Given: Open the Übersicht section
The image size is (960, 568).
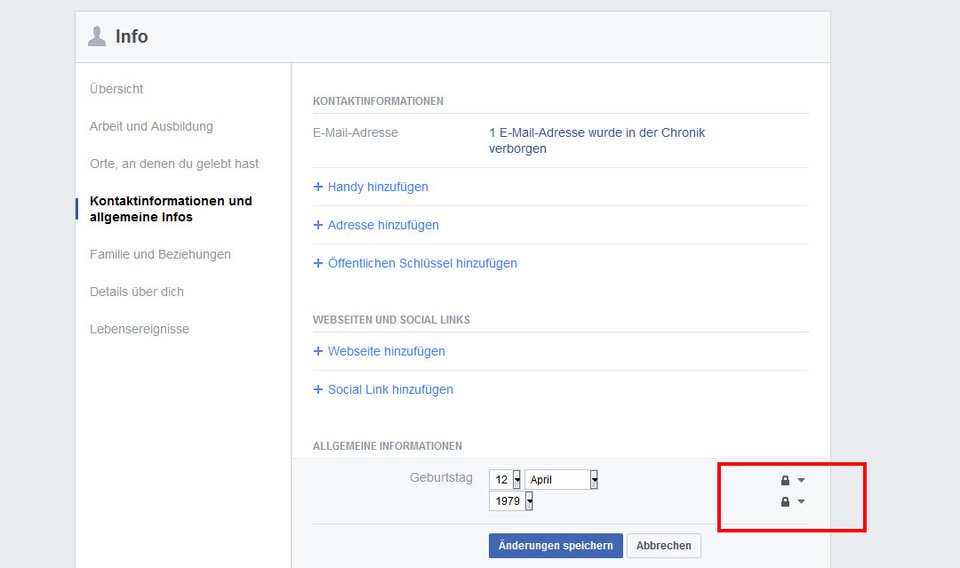Looking at the screenshot, I should pos(116,89).
